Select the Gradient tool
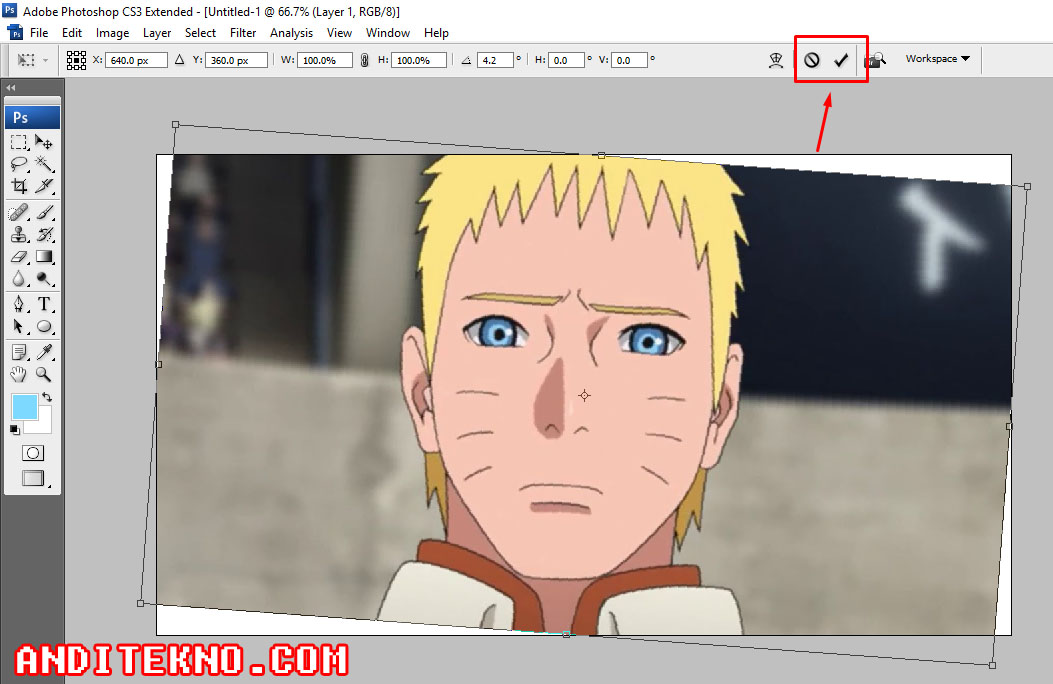The height and width of the screenshot is (684, 1053). (x=44, y=256)
